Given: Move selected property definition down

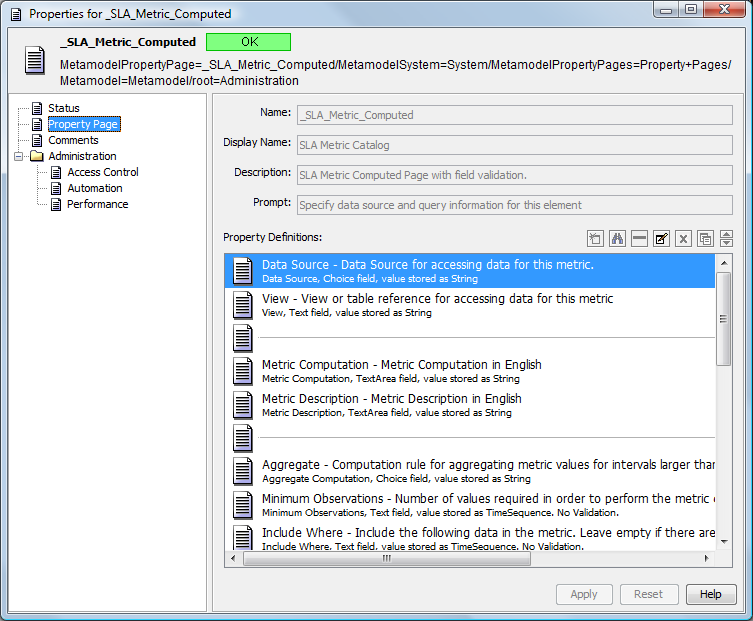Looking at the screenshot, I should click(727, 243).
